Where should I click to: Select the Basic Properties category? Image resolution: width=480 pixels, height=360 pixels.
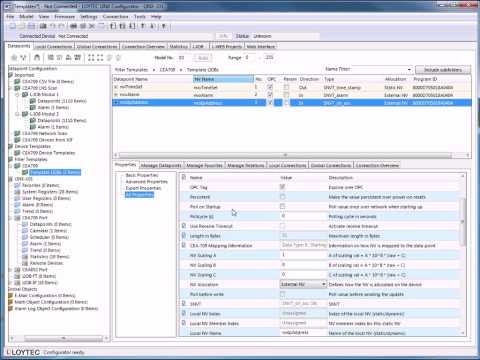[x=142, y=175]
